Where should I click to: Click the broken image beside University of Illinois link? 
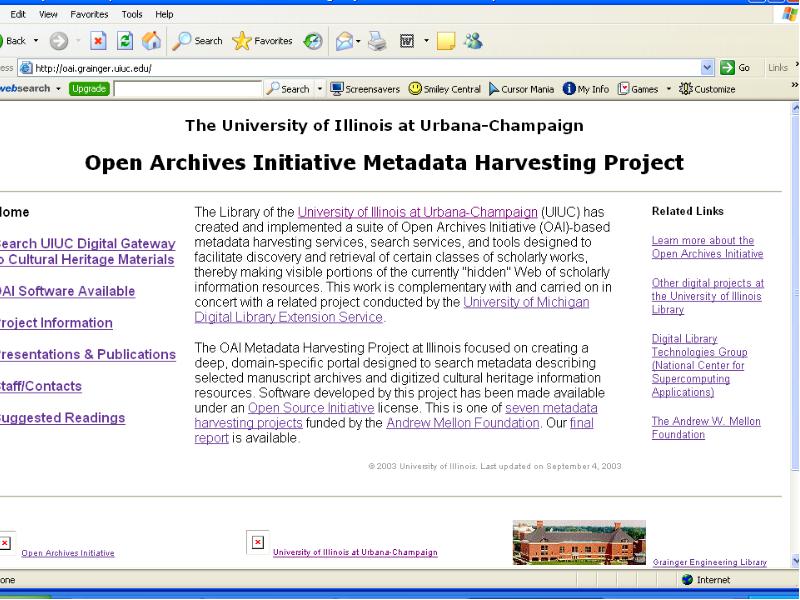click(258, 542)
